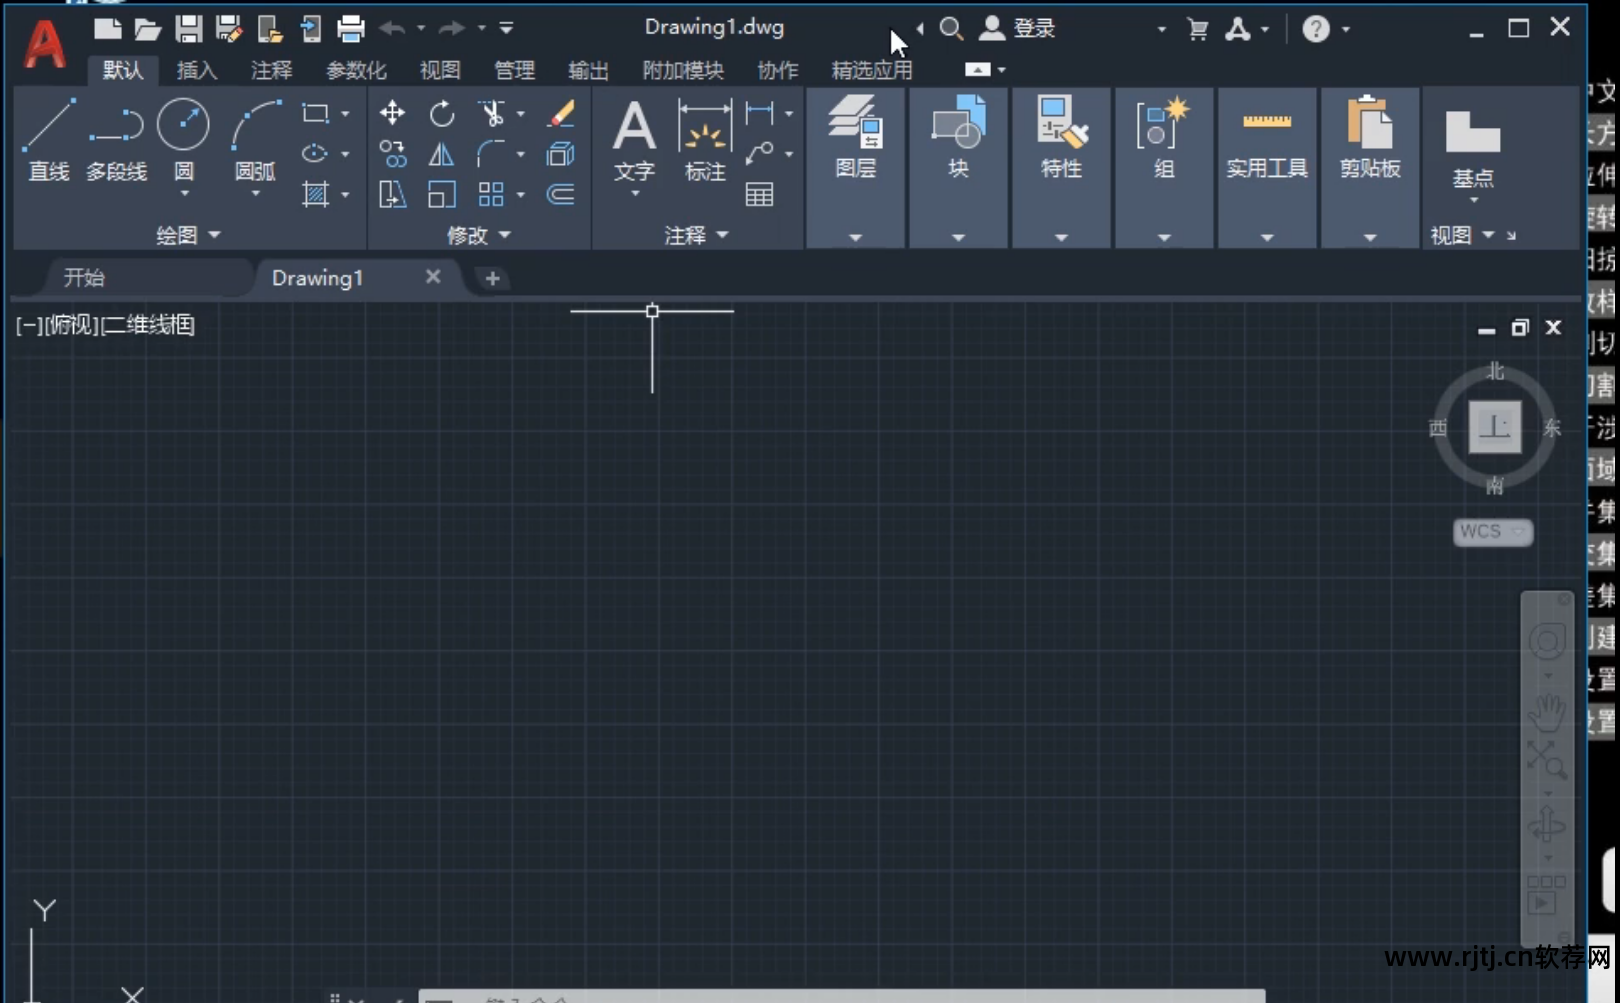Open the WCS coordinate system dropdown

point(1492,532)
